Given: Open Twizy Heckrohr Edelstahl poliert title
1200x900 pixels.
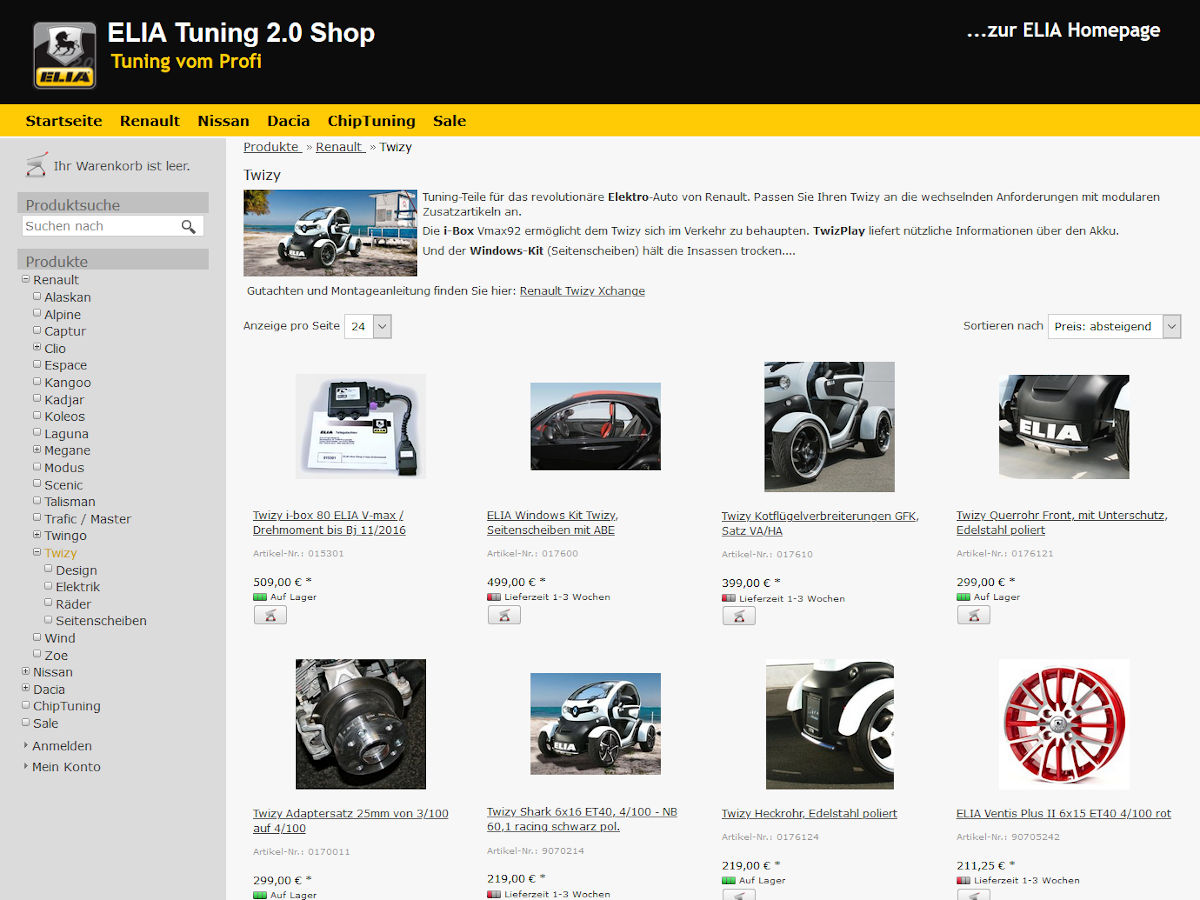Looking at the screenshot, I should coord(809,814).
